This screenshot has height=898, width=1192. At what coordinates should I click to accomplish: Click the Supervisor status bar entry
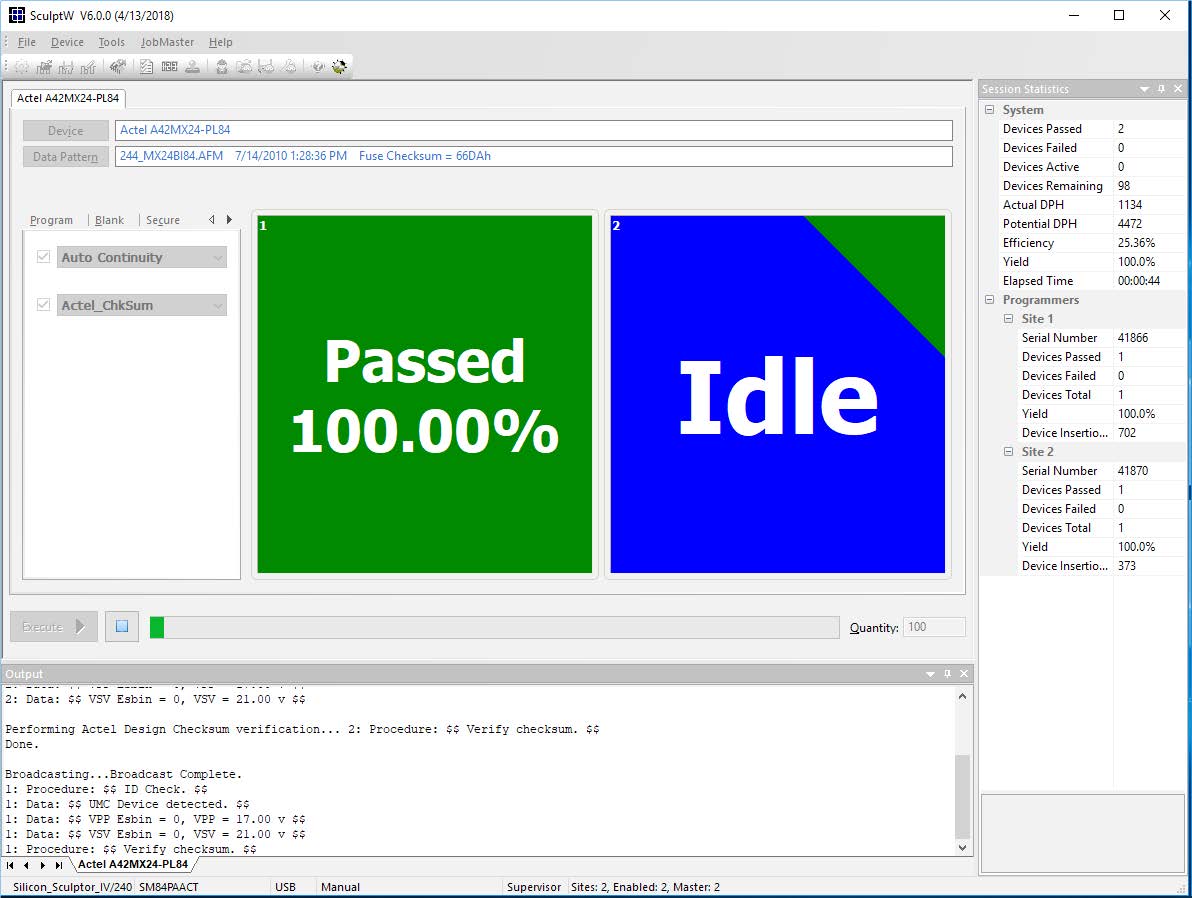pos(534,887)
